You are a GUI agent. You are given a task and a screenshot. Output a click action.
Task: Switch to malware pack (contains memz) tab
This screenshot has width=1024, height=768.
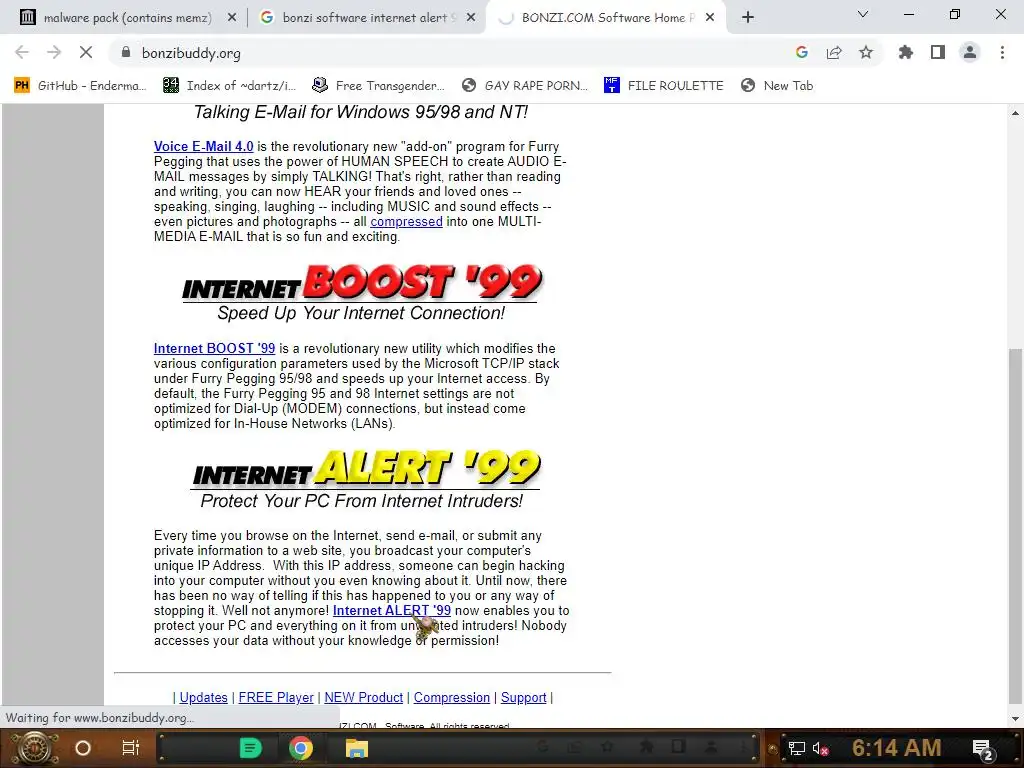(x=127, y=18)
